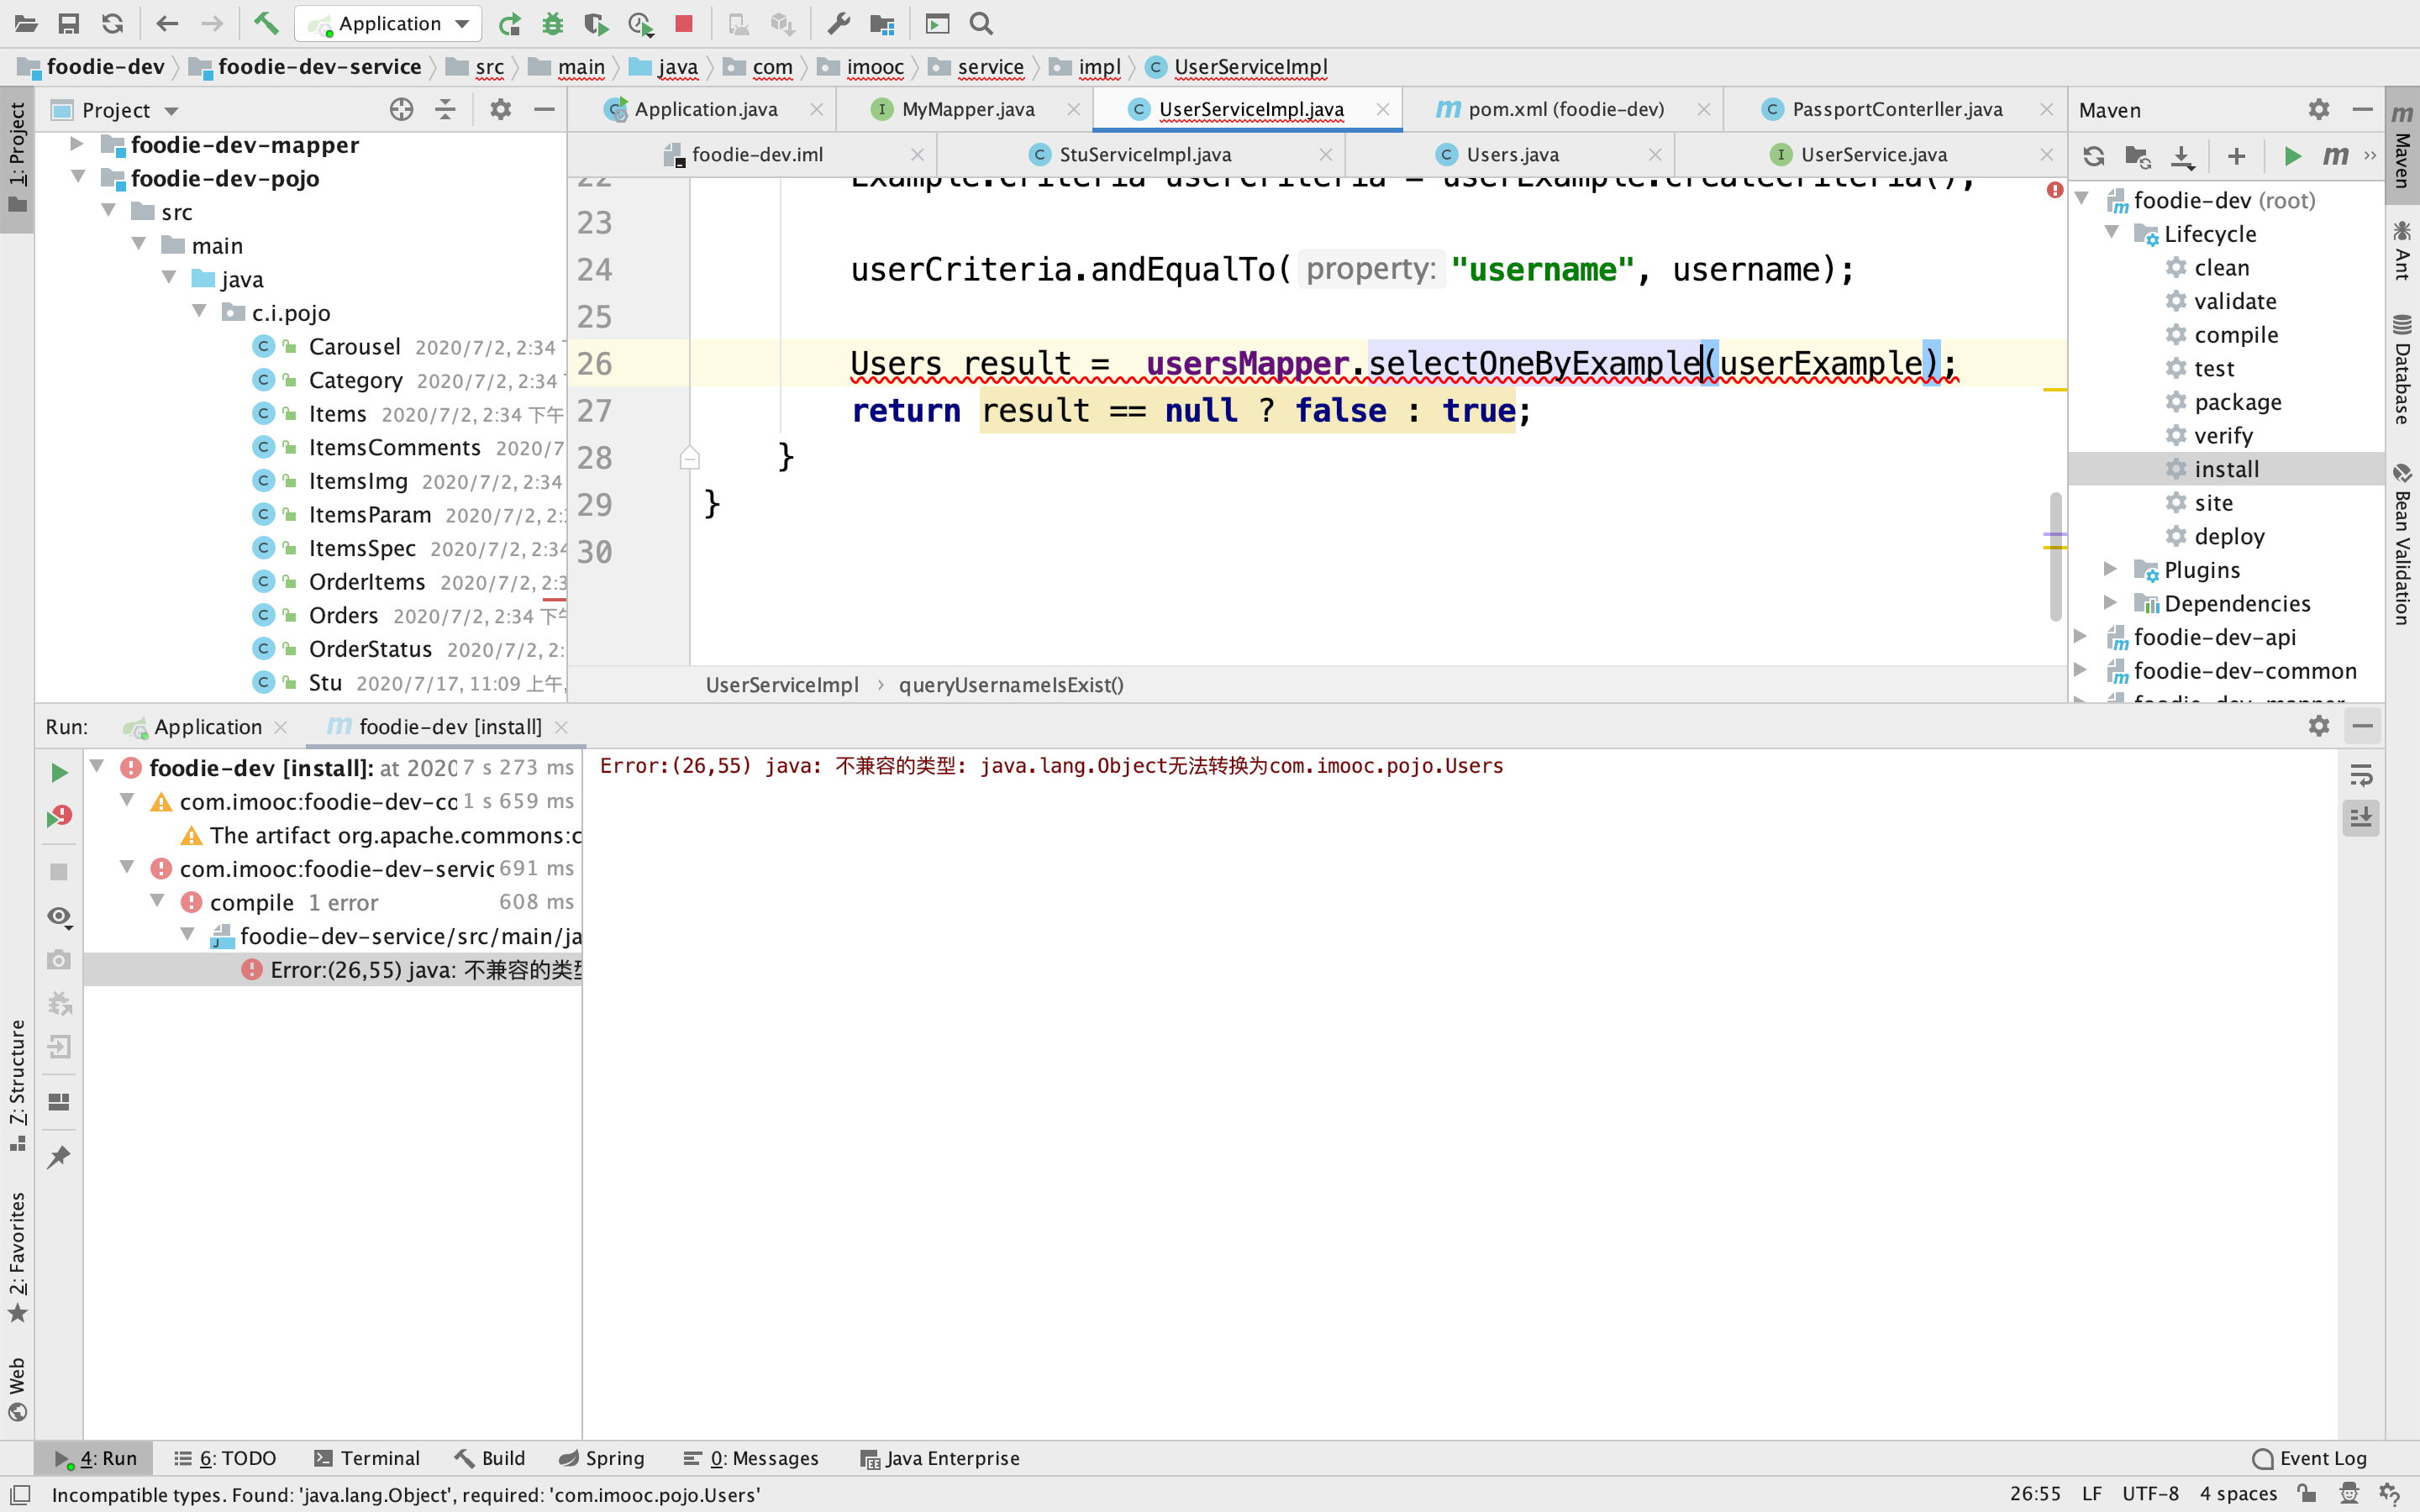The height and width of the screenshot is (1512, 2420).
Task: Click the Search Everywhere magnifier
Action: (x=981, y=23)
